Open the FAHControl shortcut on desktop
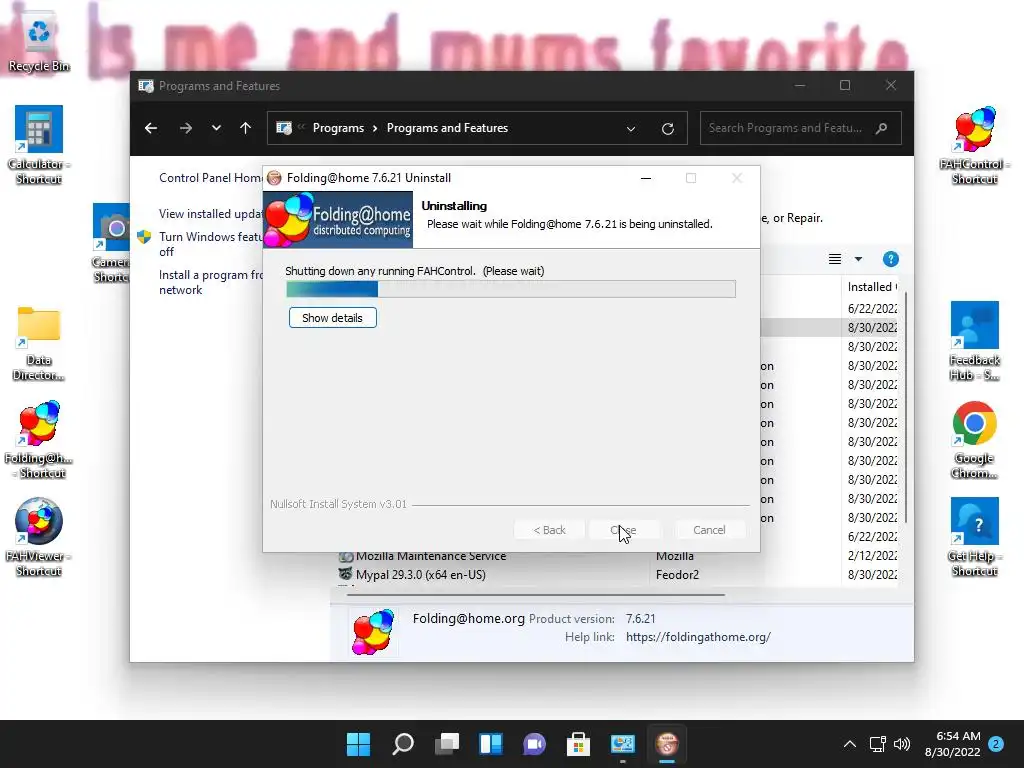 click(974, 145)
